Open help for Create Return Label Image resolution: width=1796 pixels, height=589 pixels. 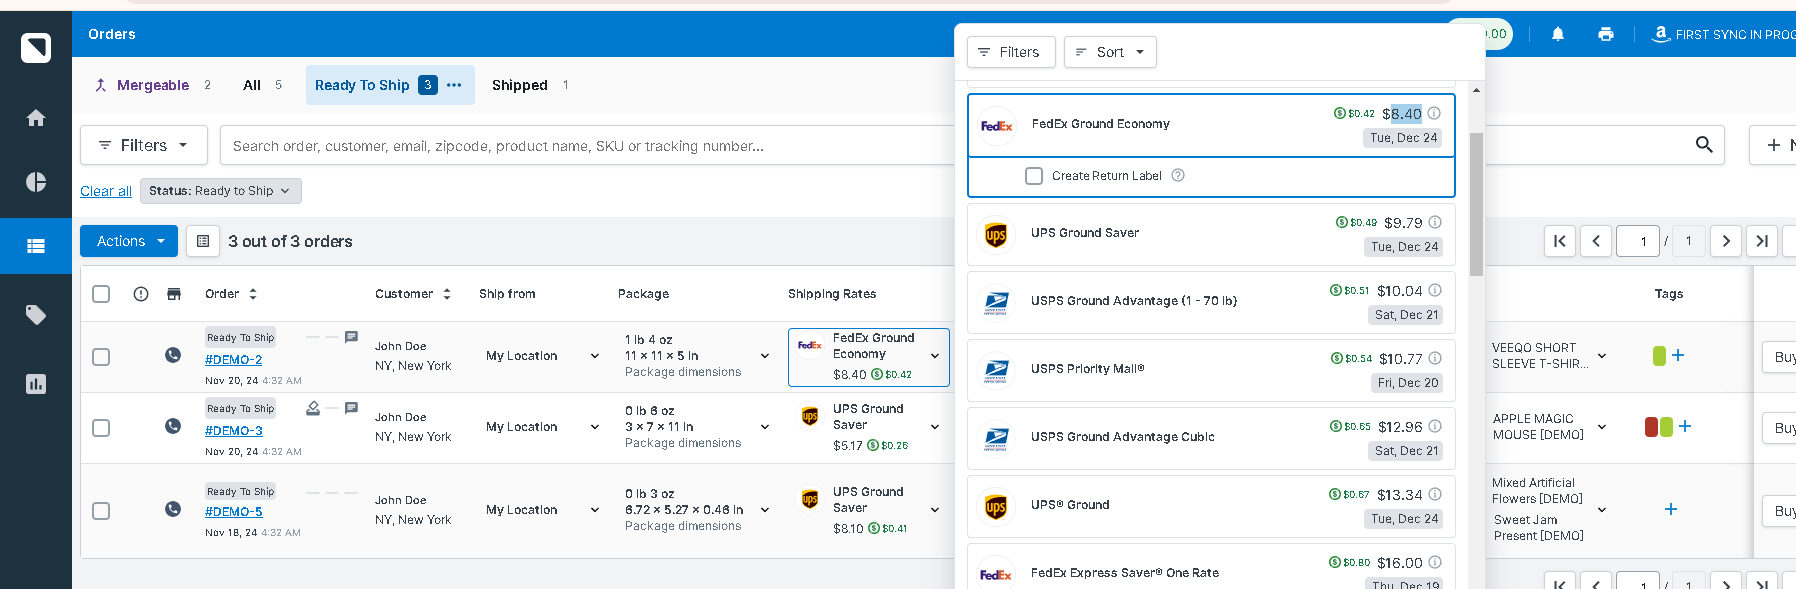click(1178, 175)
